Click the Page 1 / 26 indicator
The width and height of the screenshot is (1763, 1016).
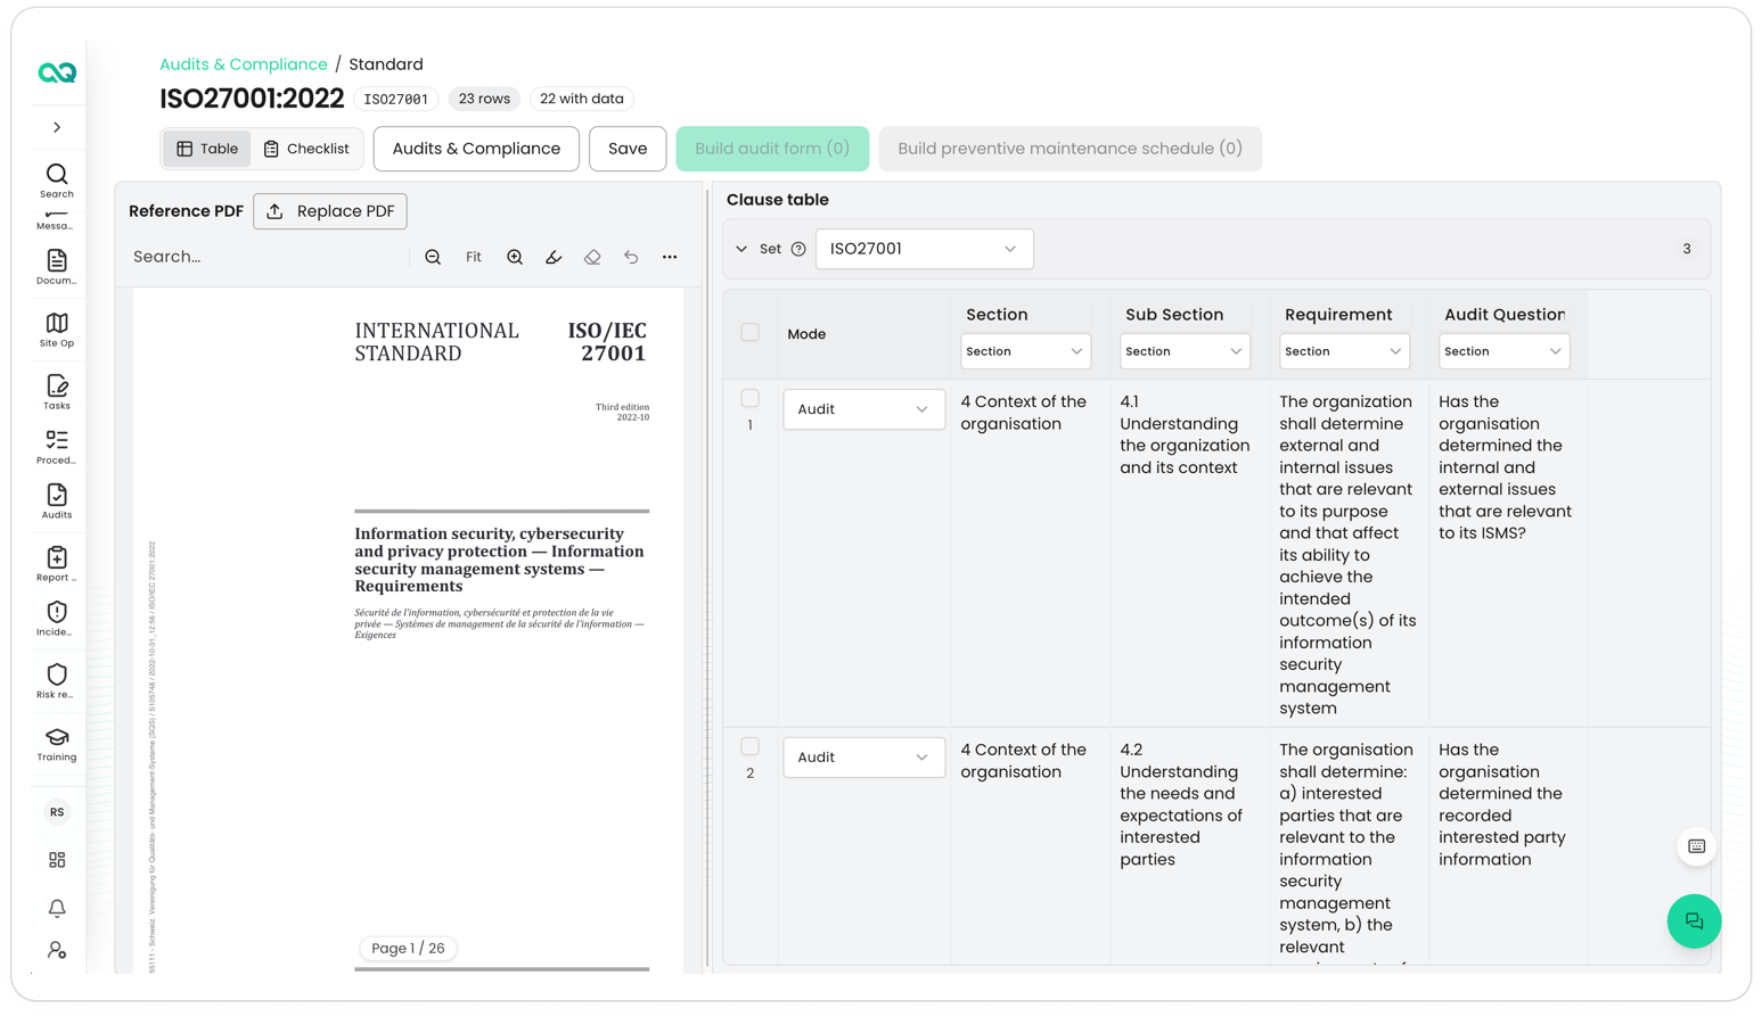coord(408,948)
